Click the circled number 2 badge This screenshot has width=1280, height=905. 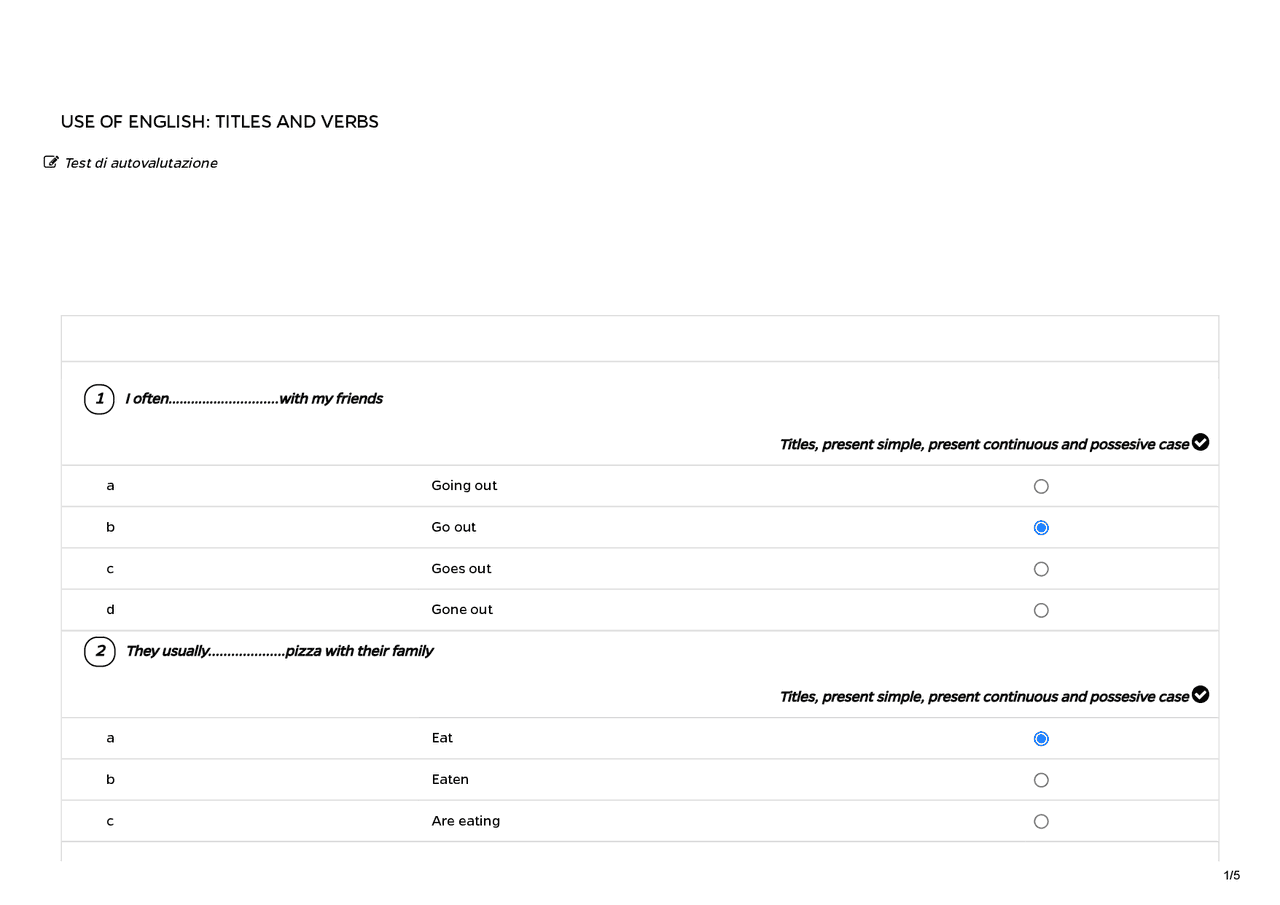point(99,652)
